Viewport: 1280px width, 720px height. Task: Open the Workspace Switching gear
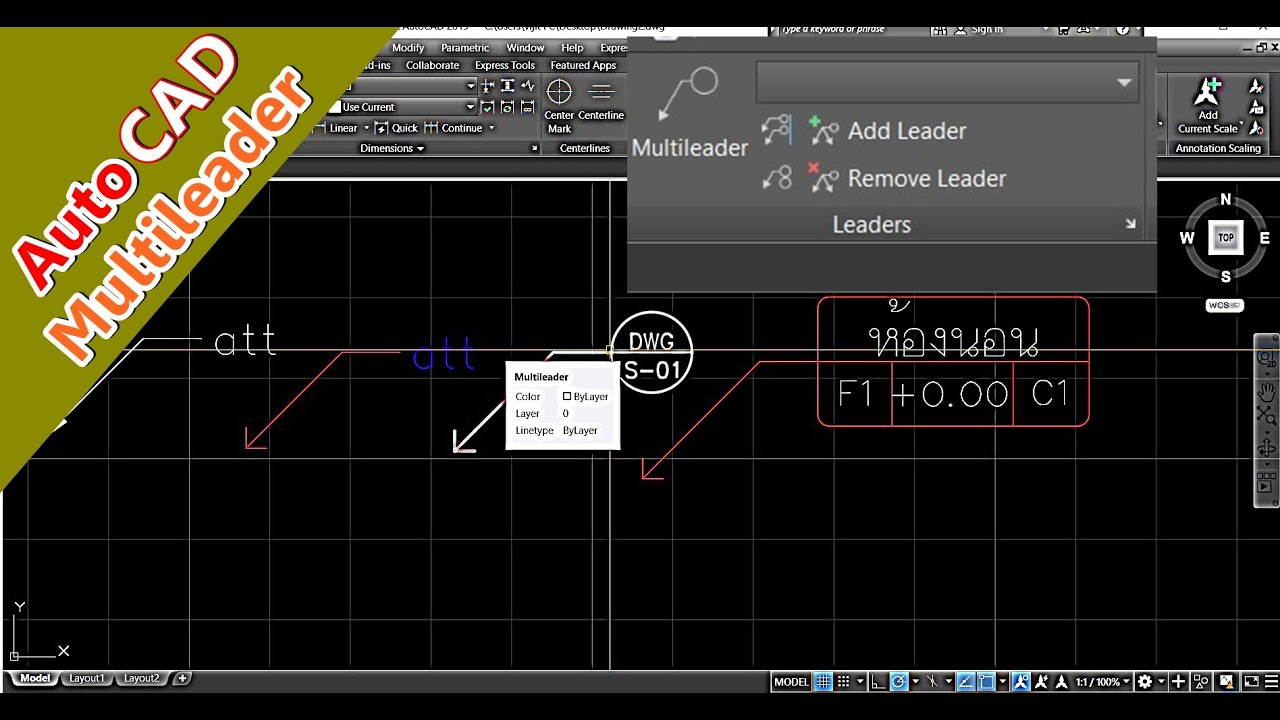pos(1144,682)
